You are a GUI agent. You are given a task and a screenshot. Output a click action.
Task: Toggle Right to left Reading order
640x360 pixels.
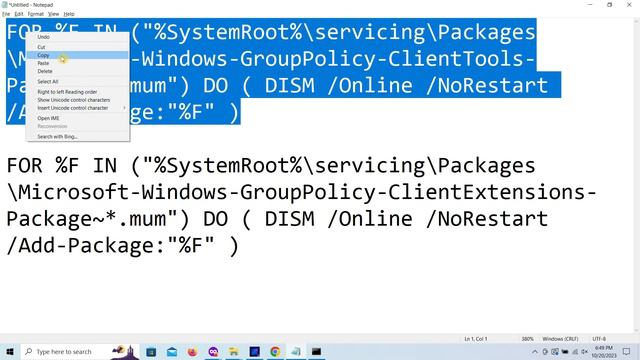[78, 92]
